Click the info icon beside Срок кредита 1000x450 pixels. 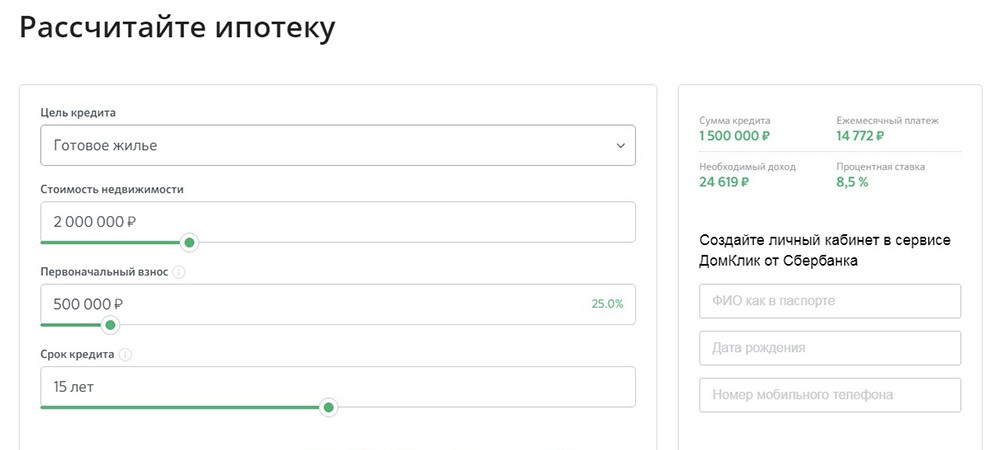coord(126,355)
